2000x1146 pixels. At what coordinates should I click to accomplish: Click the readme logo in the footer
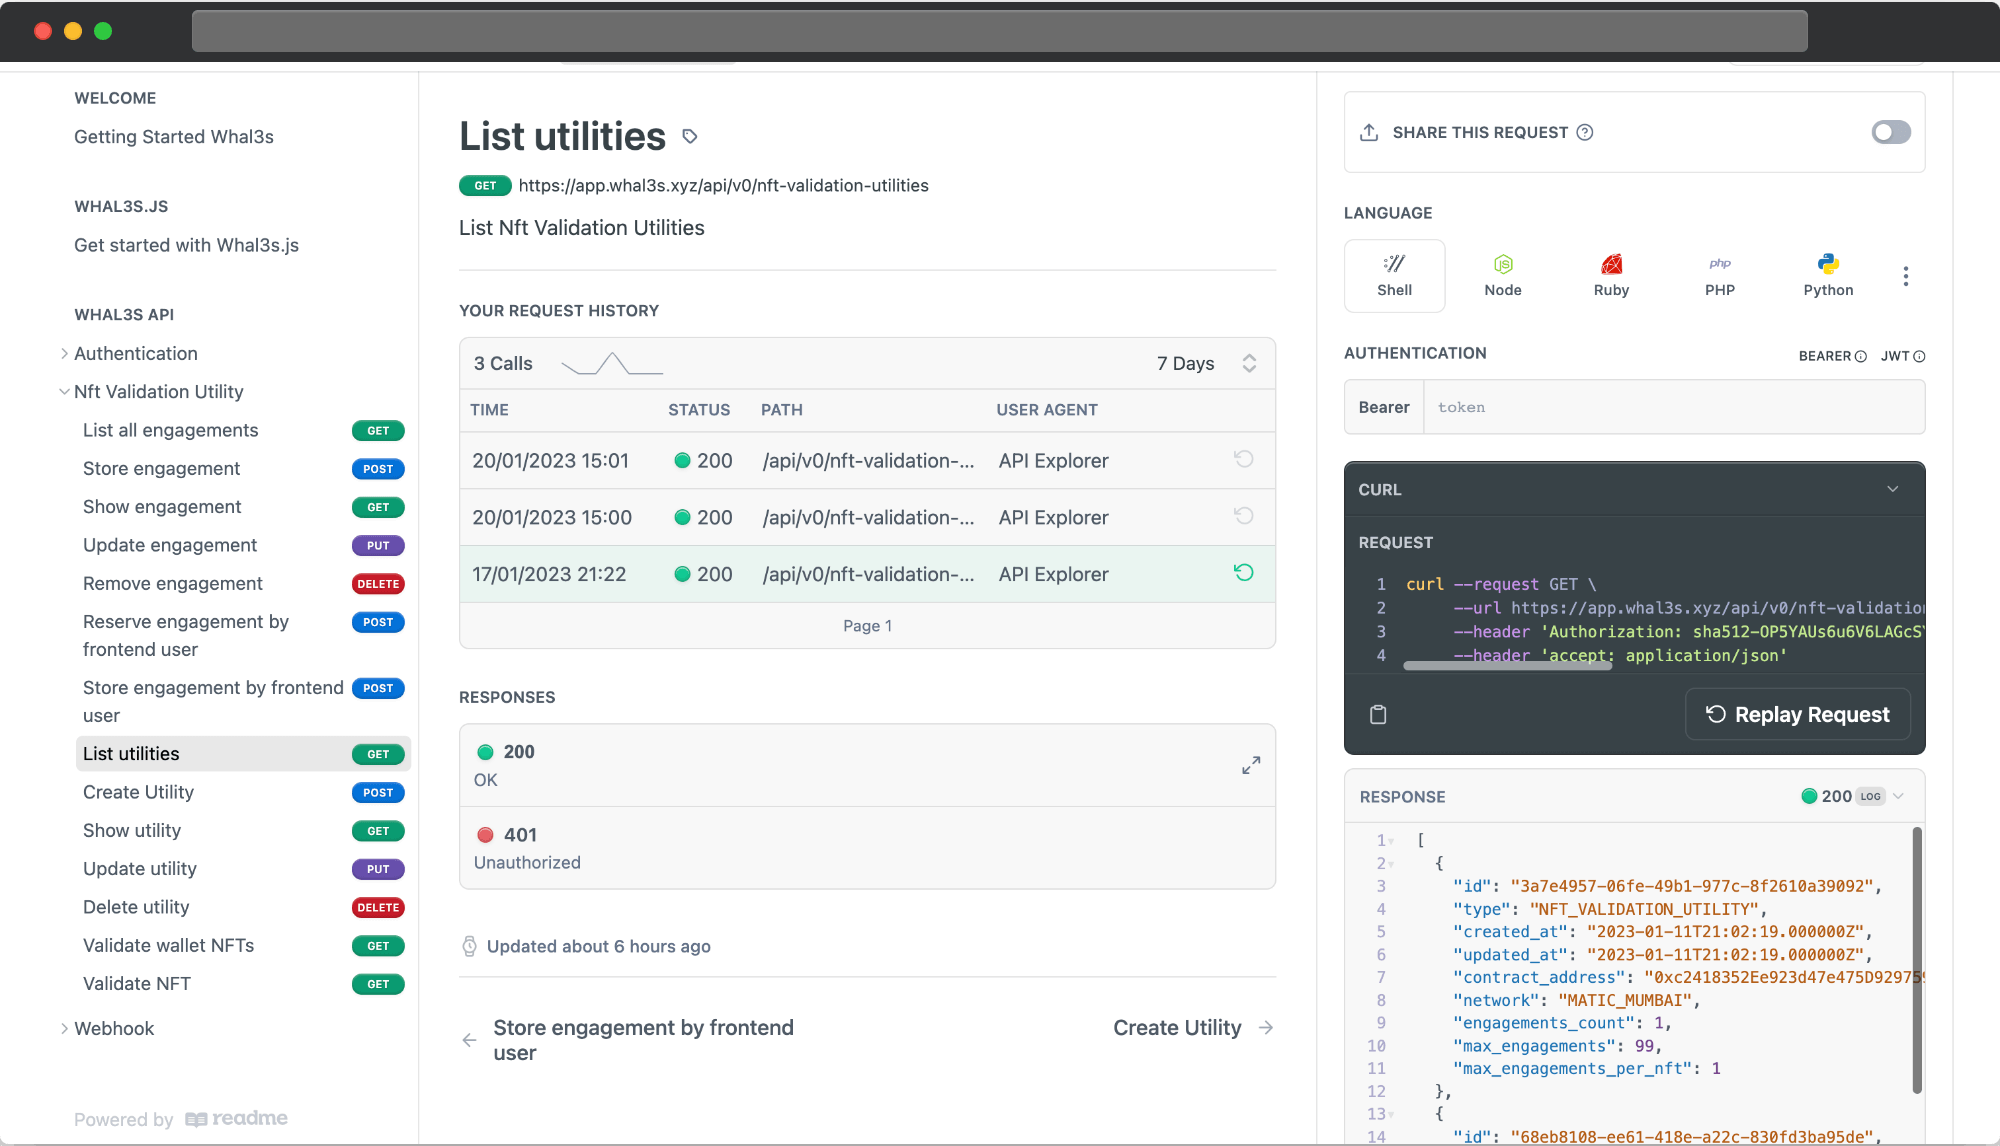237,1119
